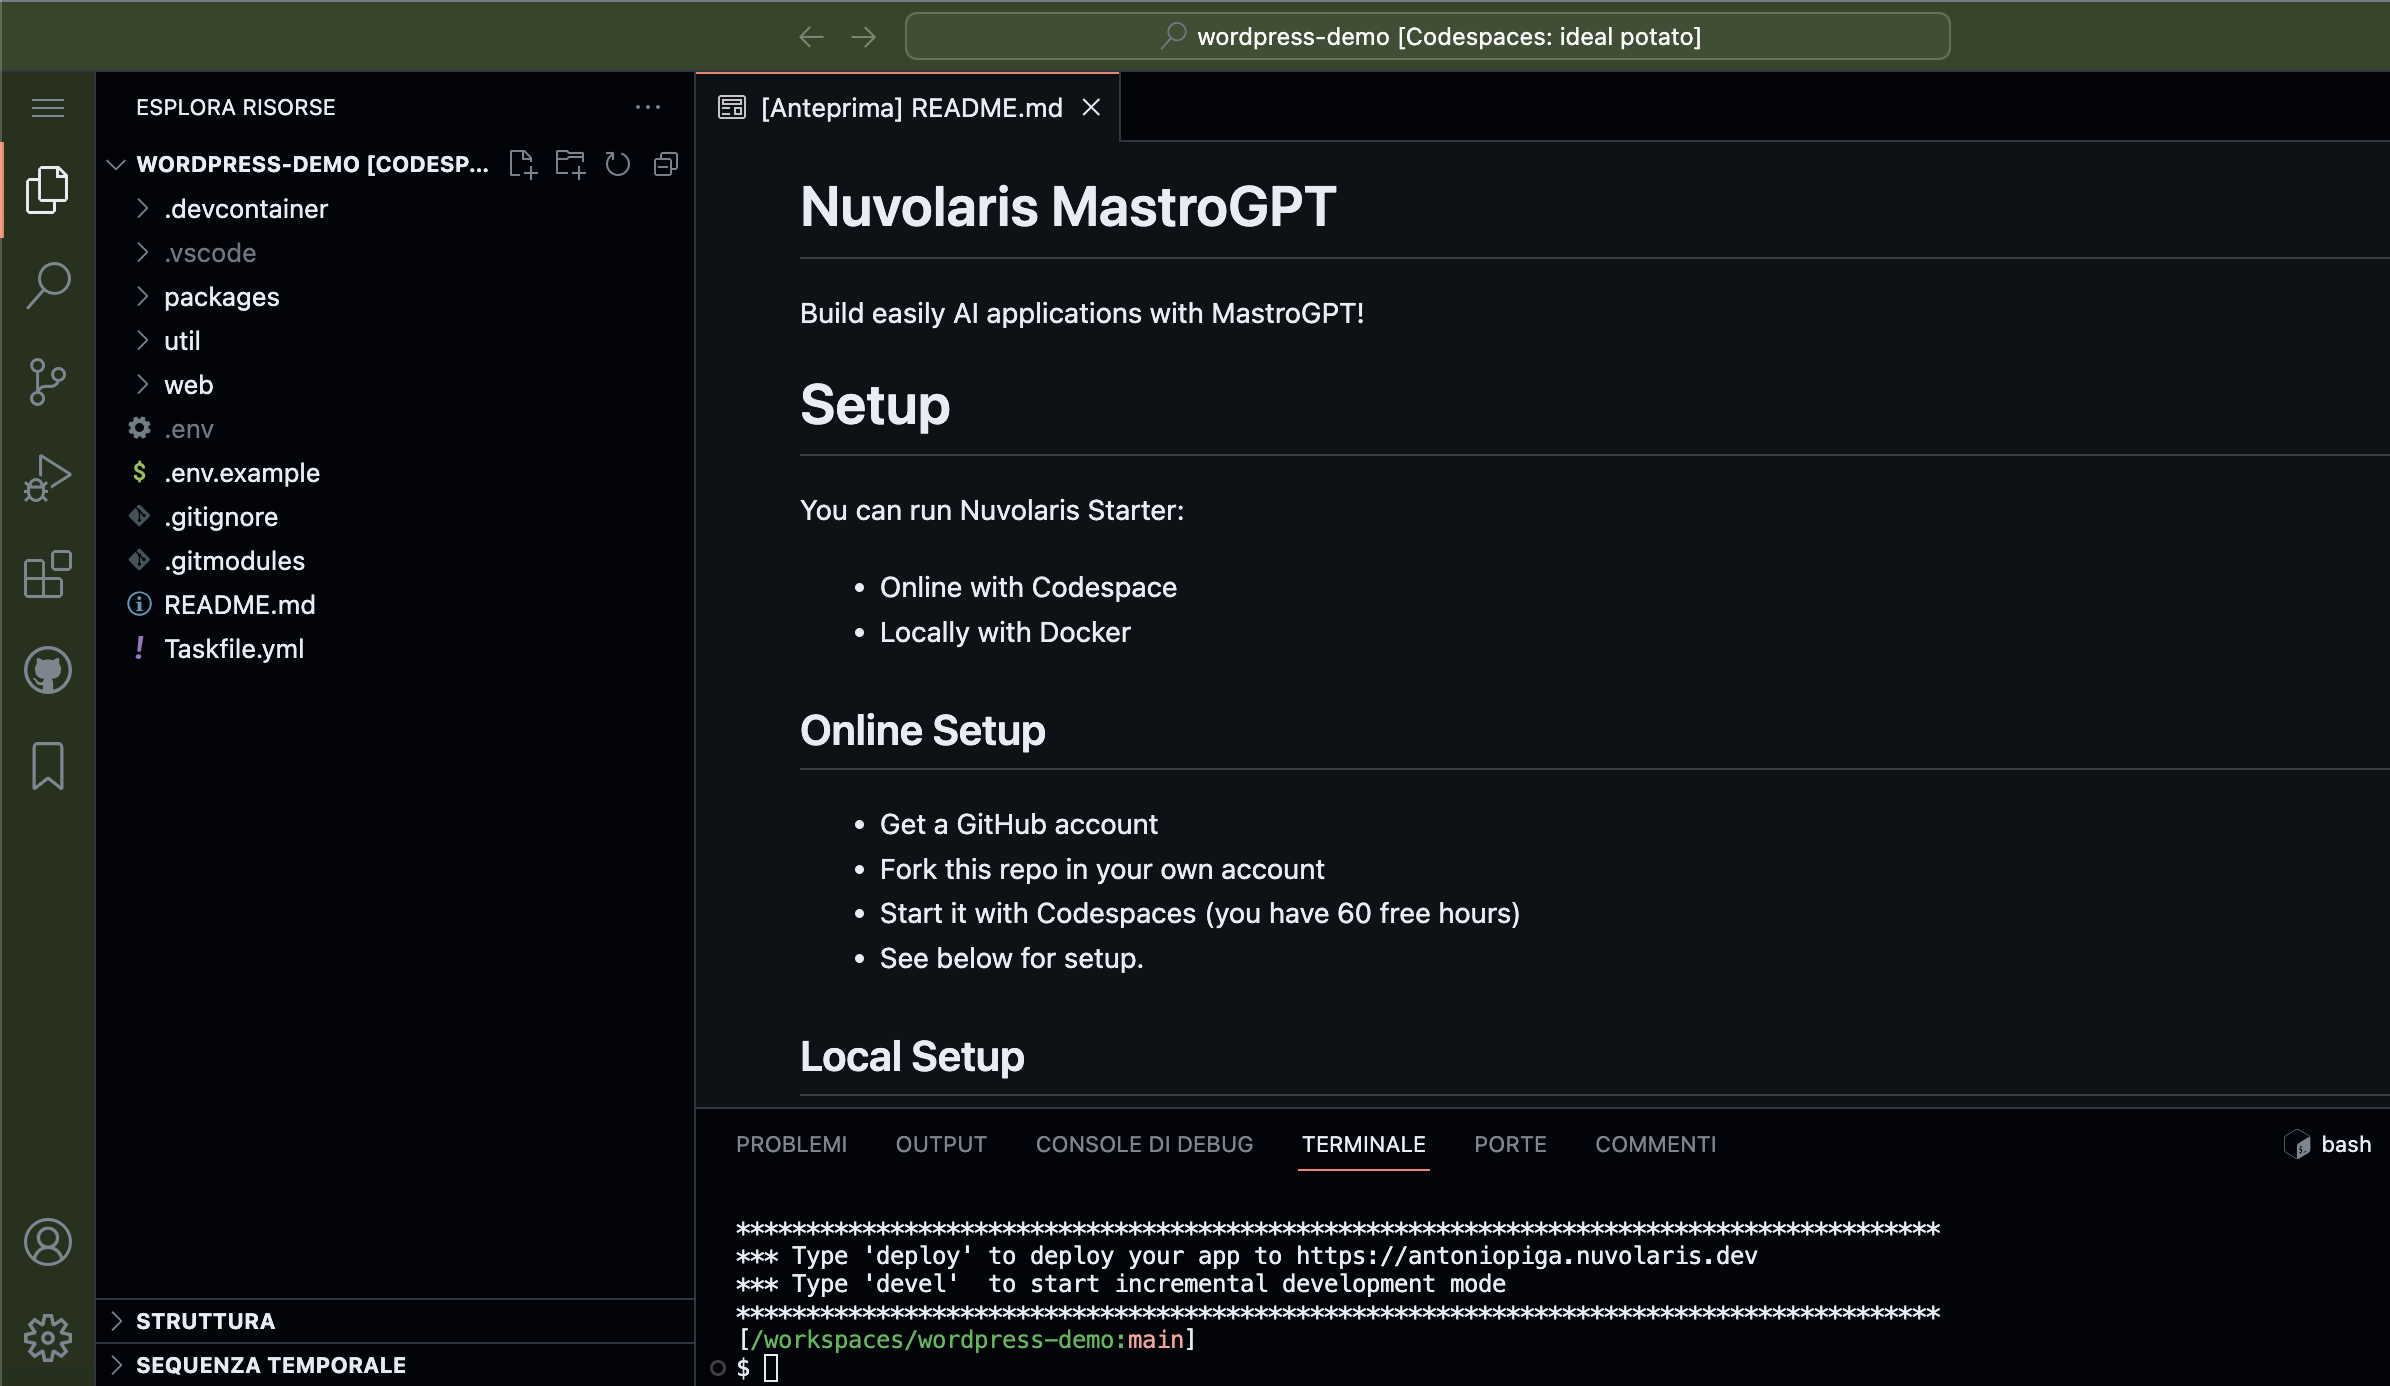Viewport: 2390px width, 1386px height.
Task: Create a new file in explorer
Action: coord(522,163)
